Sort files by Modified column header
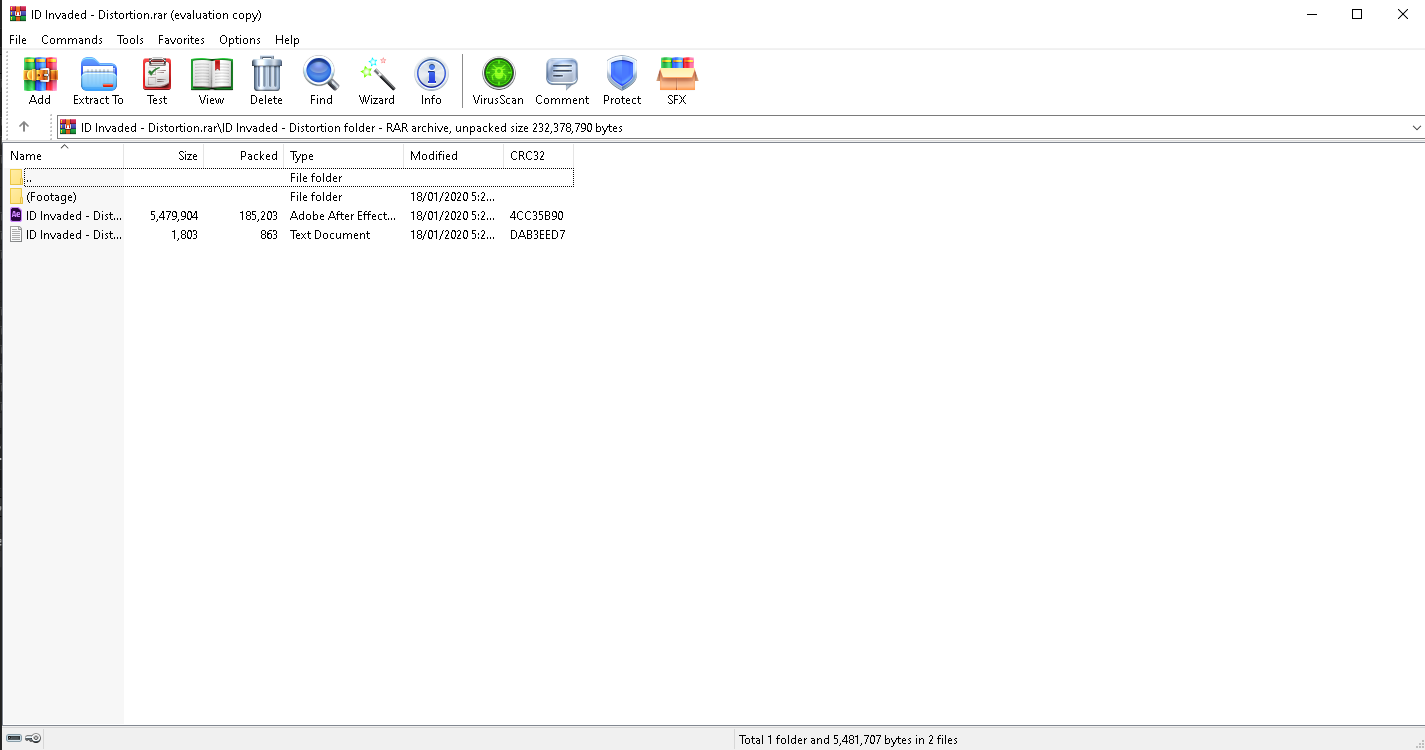 click(x=454, y=155)
